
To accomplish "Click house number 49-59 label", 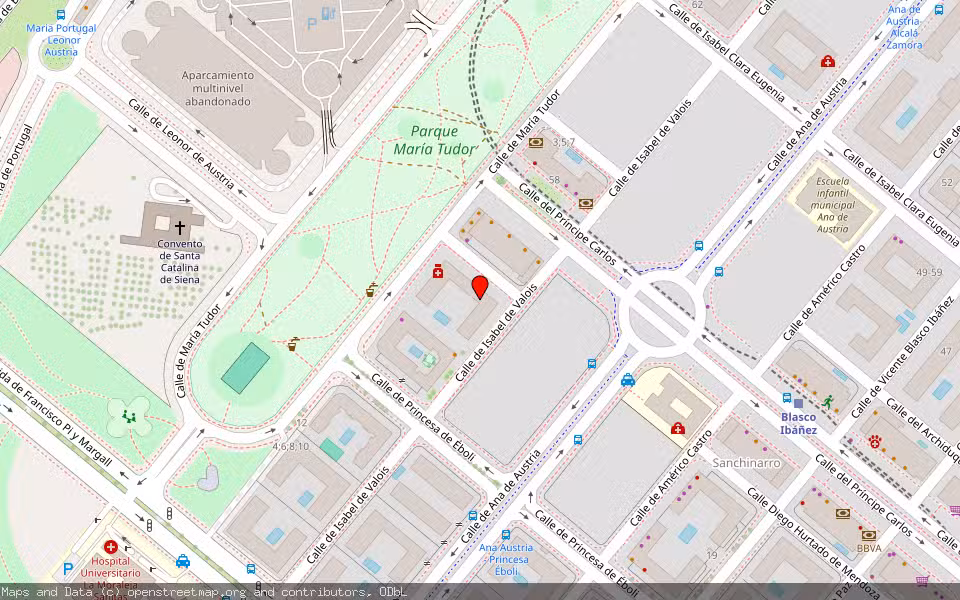I will click(929, 272).
